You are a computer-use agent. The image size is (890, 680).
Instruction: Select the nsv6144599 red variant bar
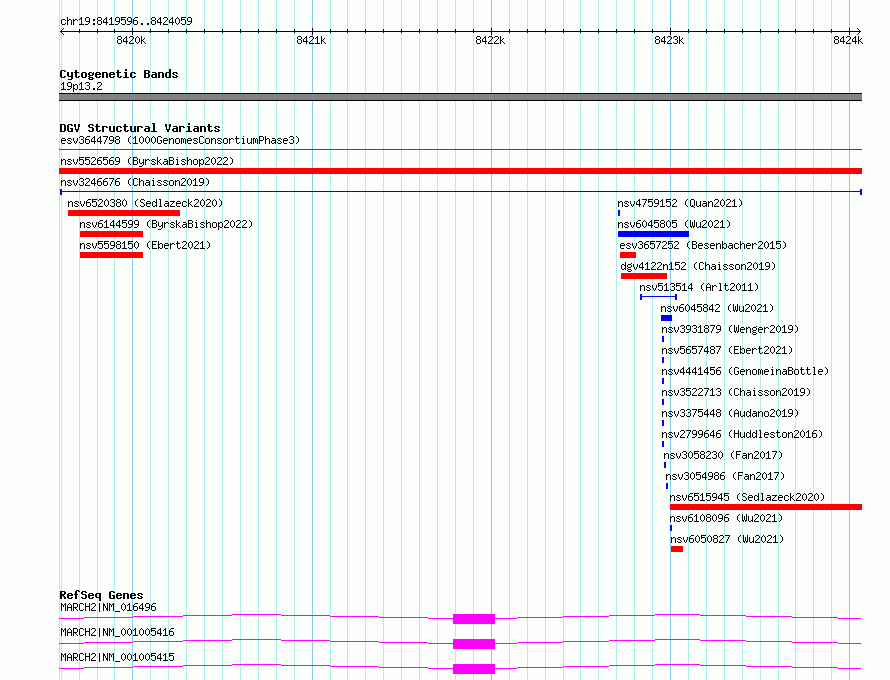pos(111,234)
